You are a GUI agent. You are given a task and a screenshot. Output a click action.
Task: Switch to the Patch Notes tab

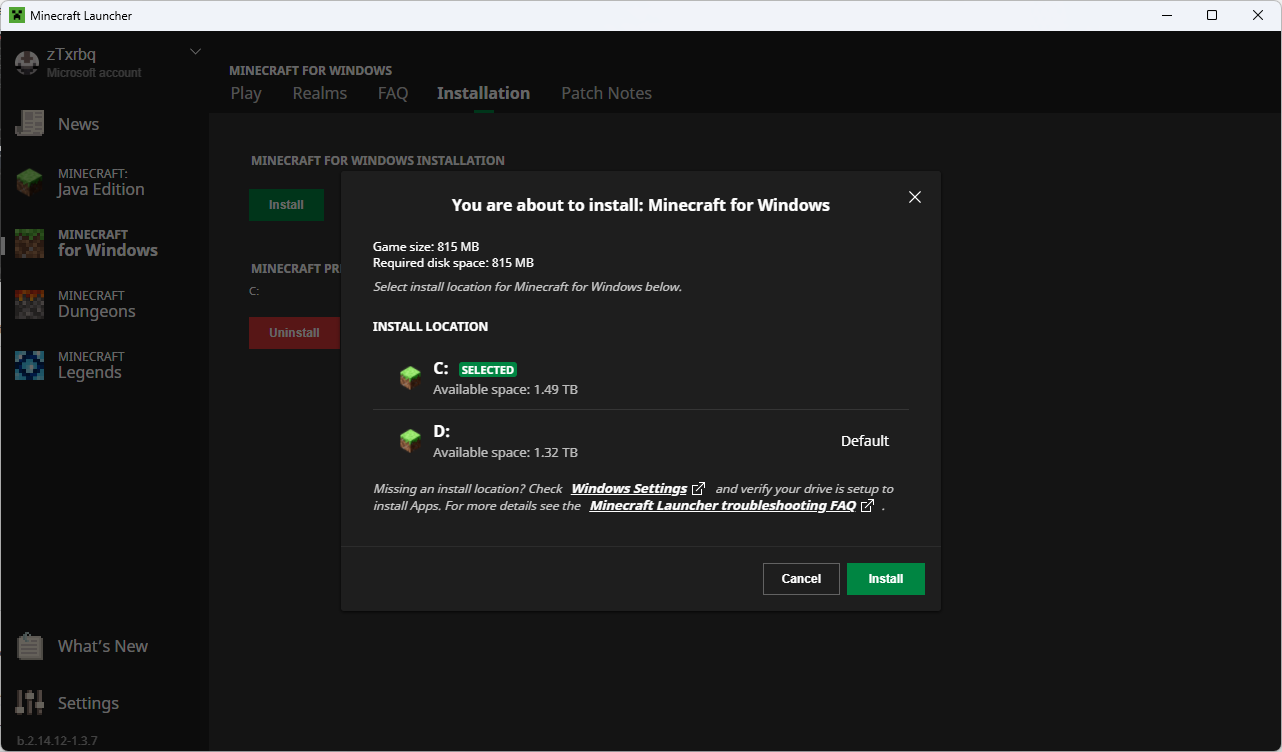pyautogui.click(x=606, y=93)
